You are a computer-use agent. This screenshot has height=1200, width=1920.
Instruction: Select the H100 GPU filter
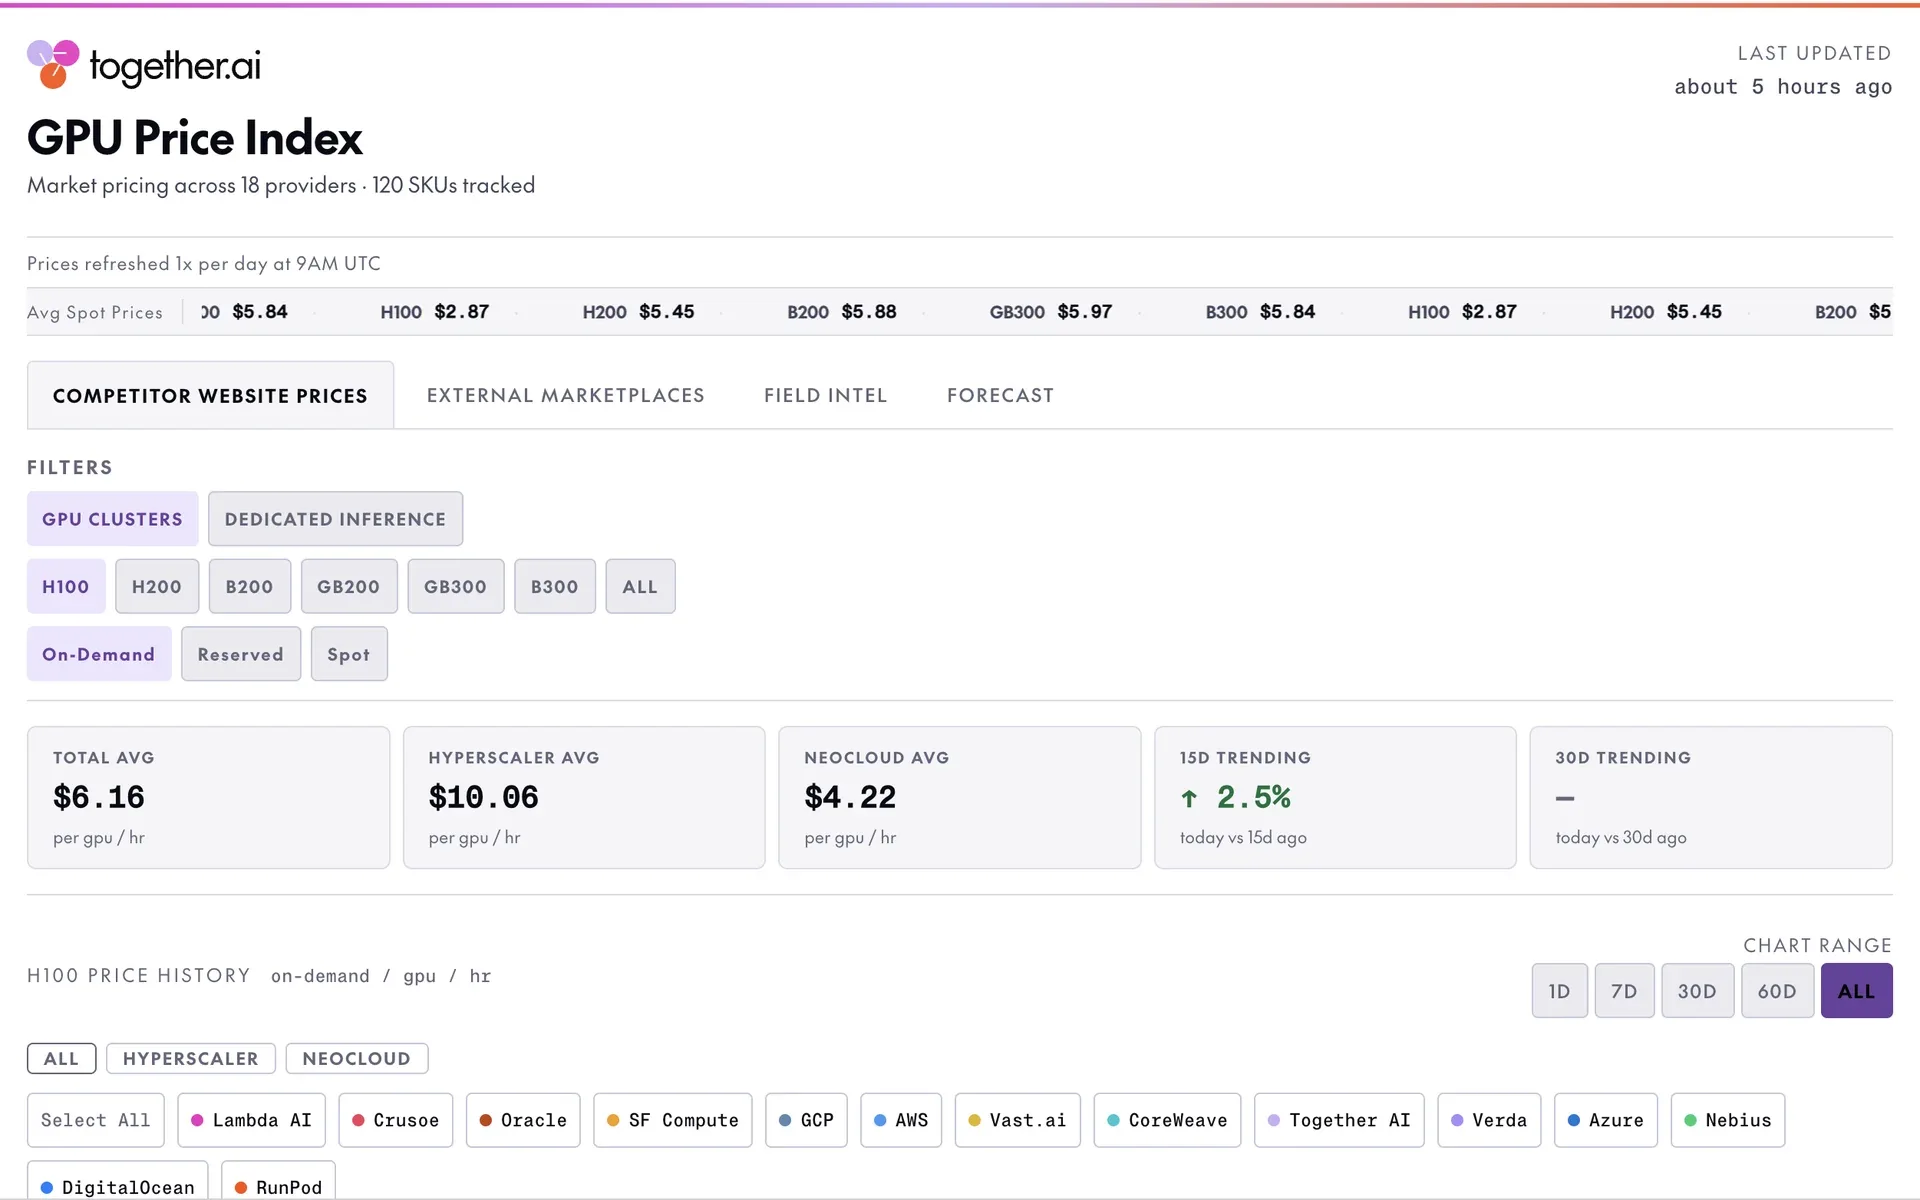pyautogui.click(x=66, y=587)
